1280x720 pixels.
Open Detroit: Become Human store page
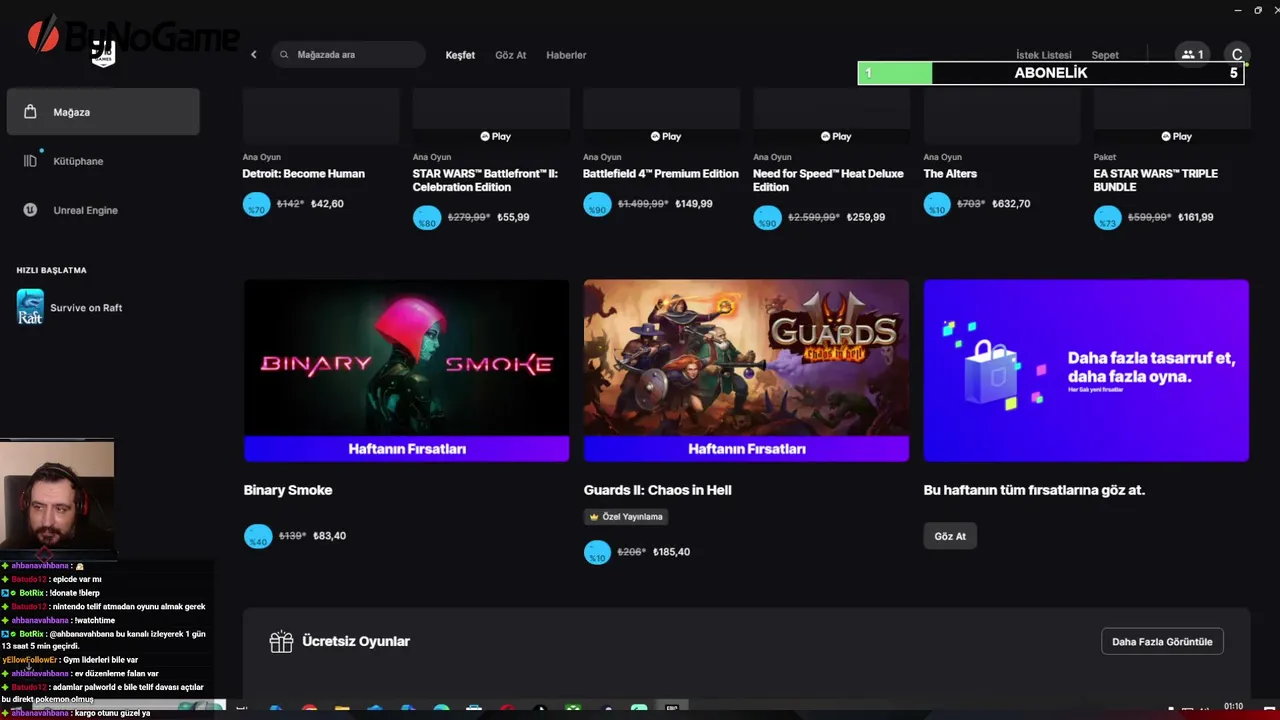point(303,174)
